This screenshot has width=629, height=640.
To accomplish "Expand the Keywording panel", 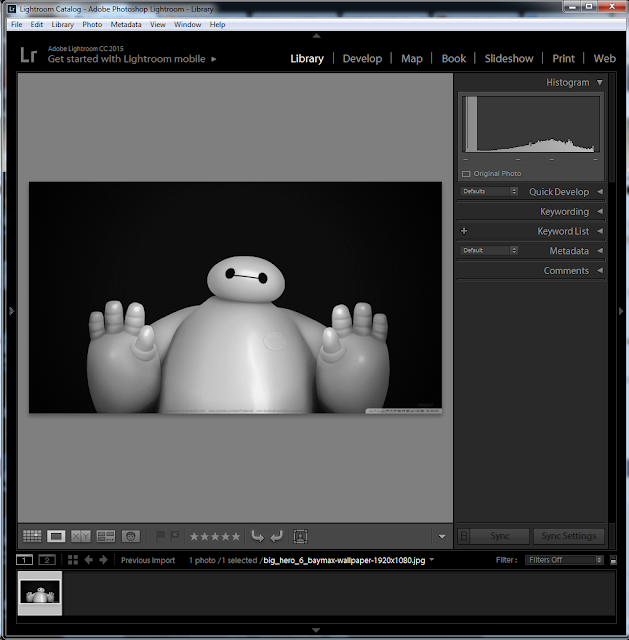I will coord(600,211).
